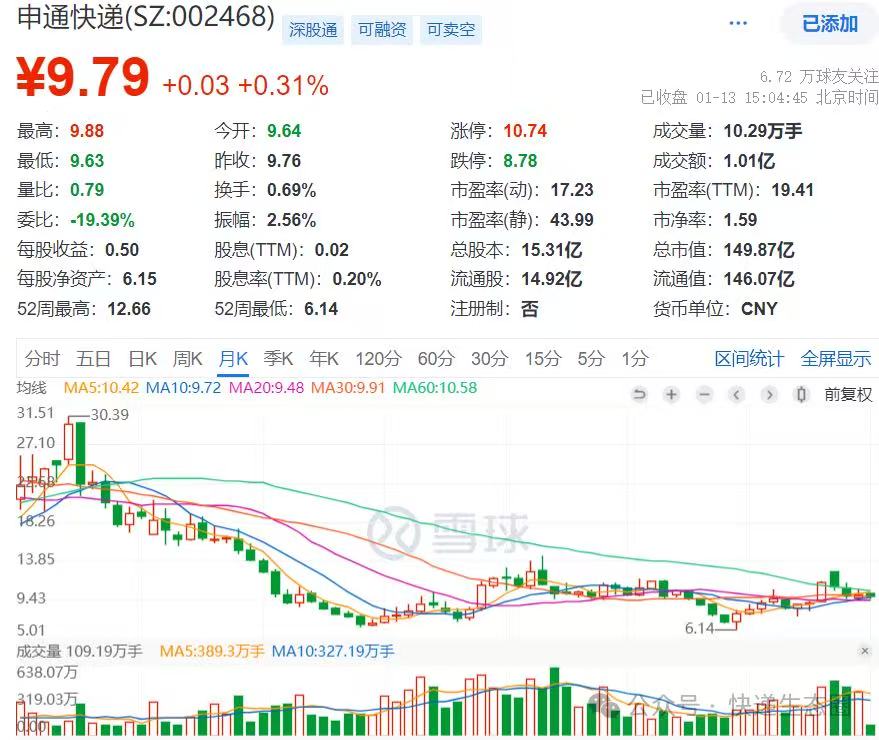The image size is (879, 740).
Task: Click the MA5:10.42 moving average label
Action: [101, 387]
